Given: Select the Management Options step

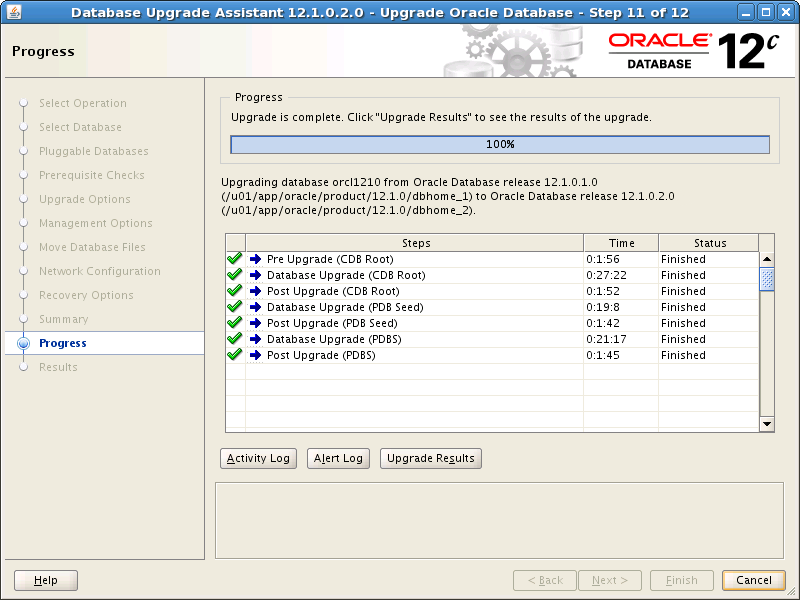Looking at the screenshot, I should coord(96,223).
